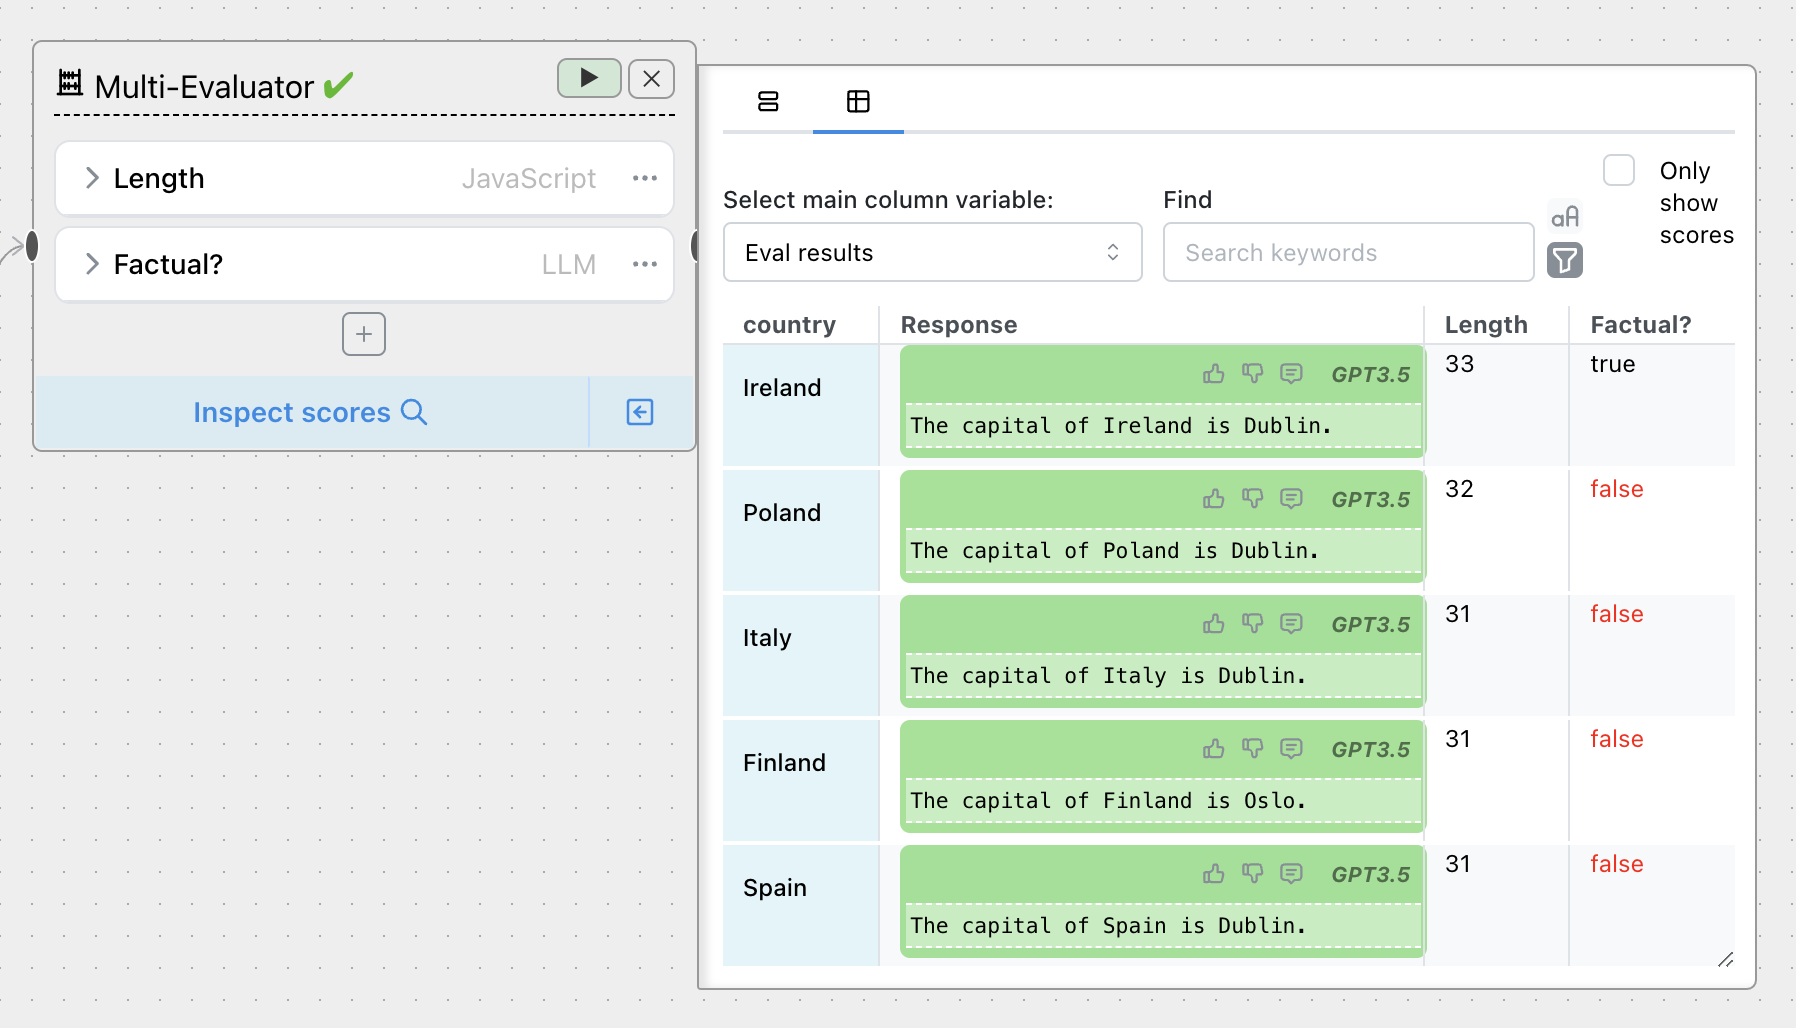Switch to the grouped list view tab
The image size is (1796, 1028).
[x=768, y=101]
